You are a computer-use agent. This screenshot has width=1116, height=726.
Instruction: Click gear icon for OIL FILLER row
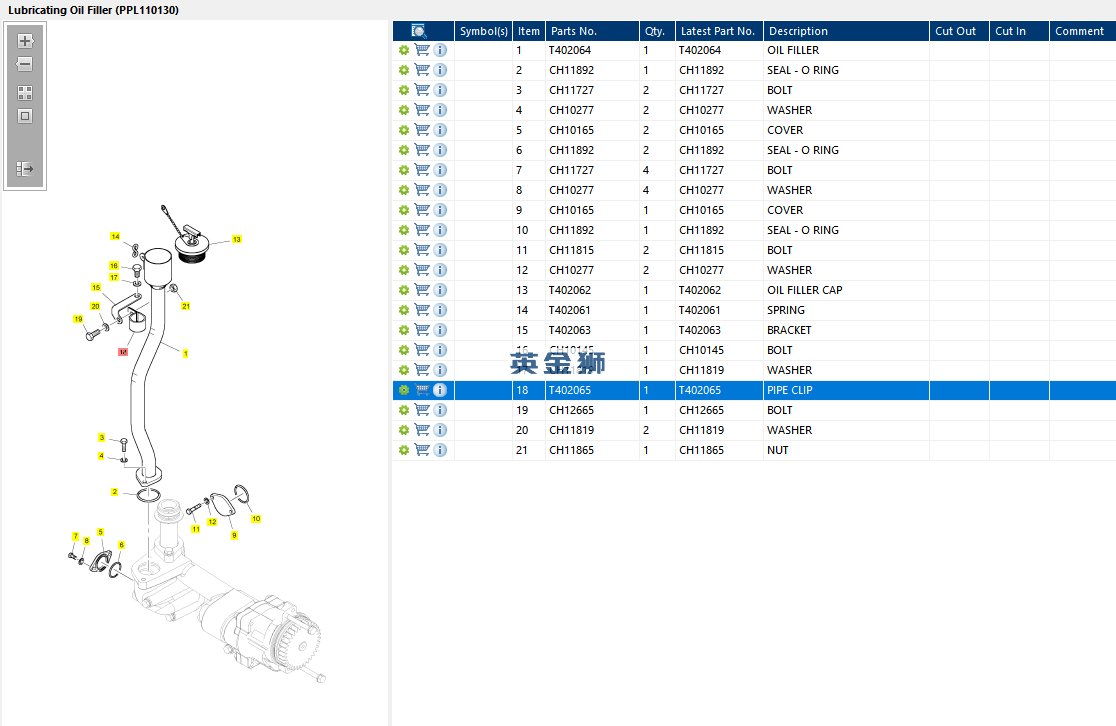404,50
